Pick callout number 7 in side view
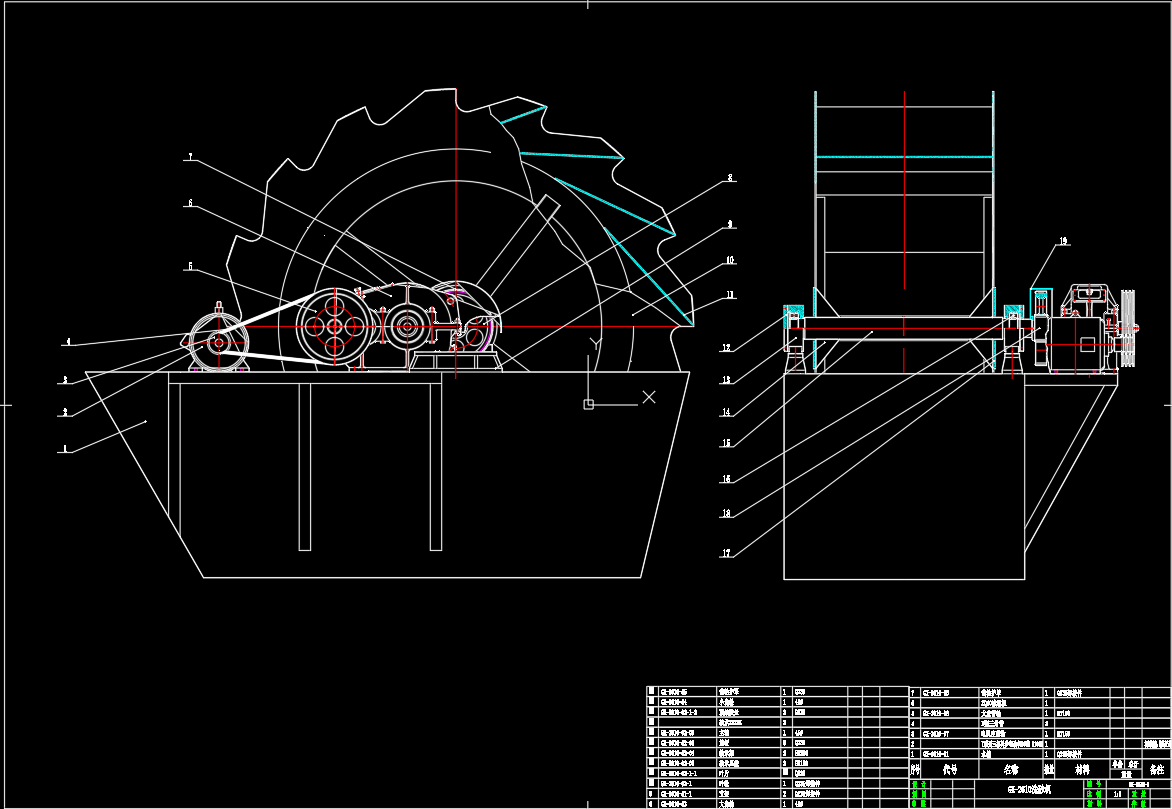Viewport: 1172px width, 809px height. 190,158
